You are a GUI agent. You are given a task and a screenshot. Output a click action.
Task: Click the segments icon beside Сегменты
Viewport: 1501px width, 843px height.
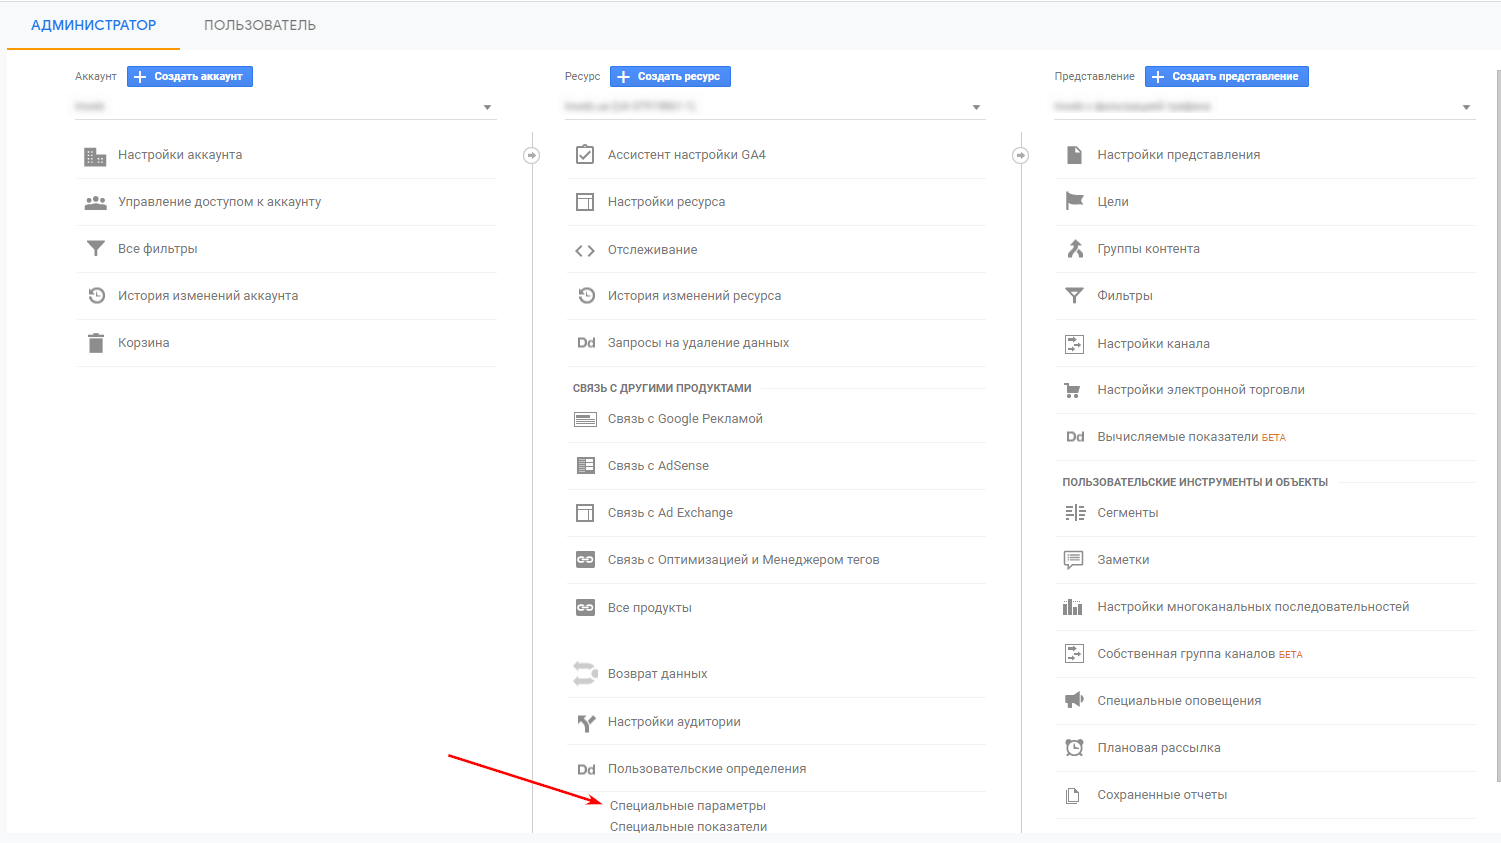[x=1075, y=513]
